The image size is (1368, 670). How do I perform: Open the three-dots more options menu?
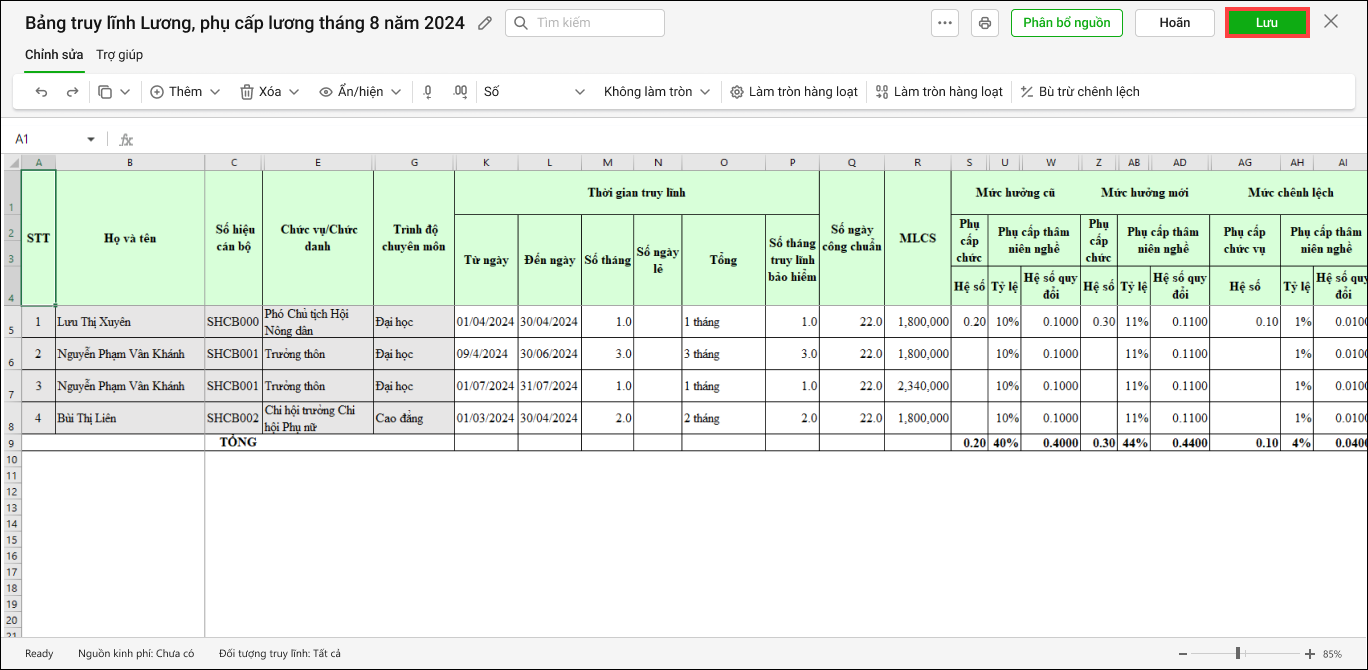[945, 23]
